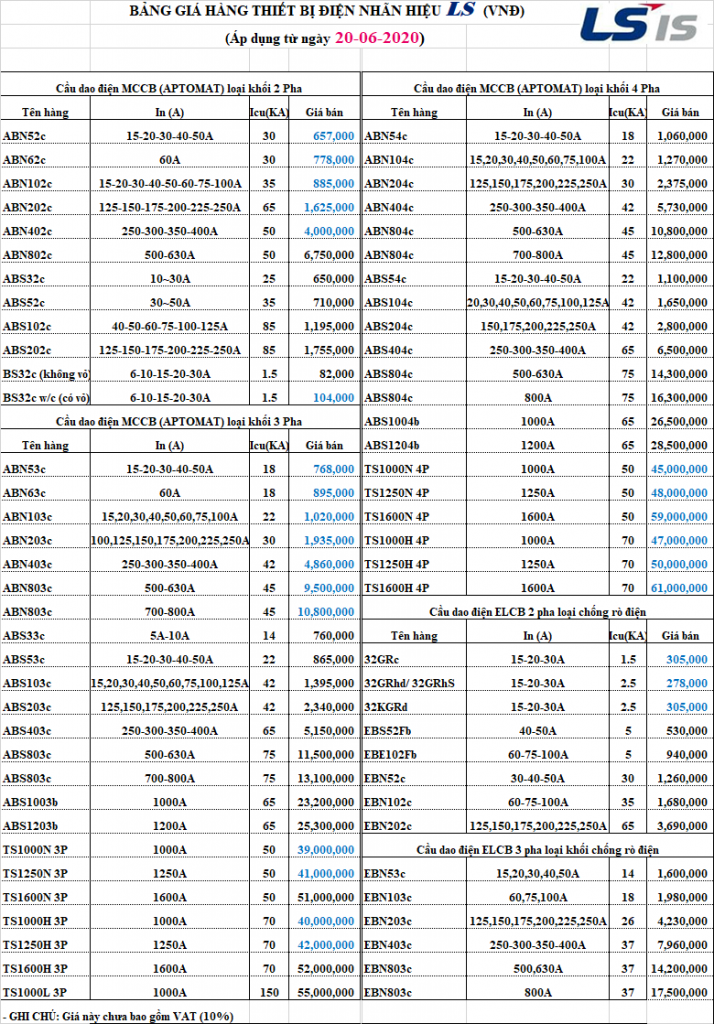Image resolution: width=714 pixels, height=1024 pixels.
Task: Click the ELCB 2 pha chống rò điện header
Action: (x=537, y=611)
